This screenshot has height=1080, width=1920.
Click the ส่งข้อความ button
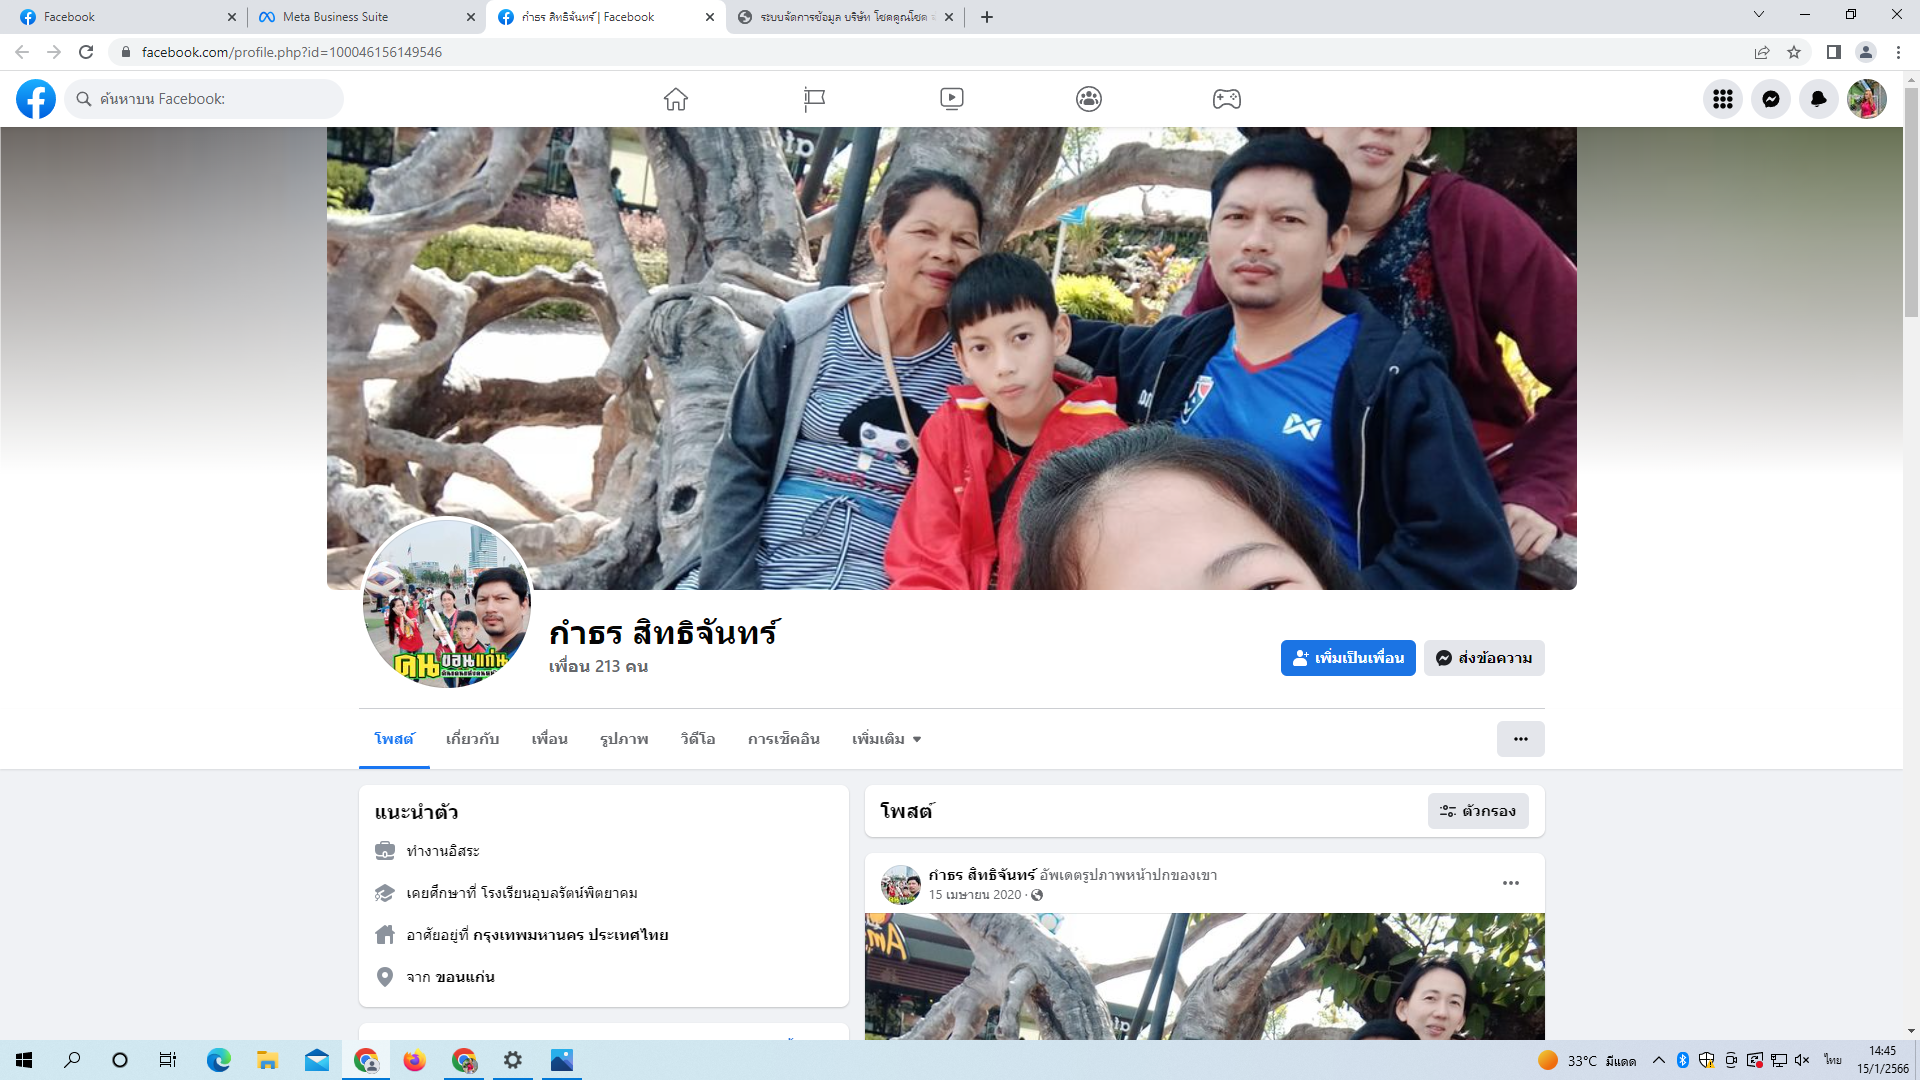click(x=1483, y=658)
